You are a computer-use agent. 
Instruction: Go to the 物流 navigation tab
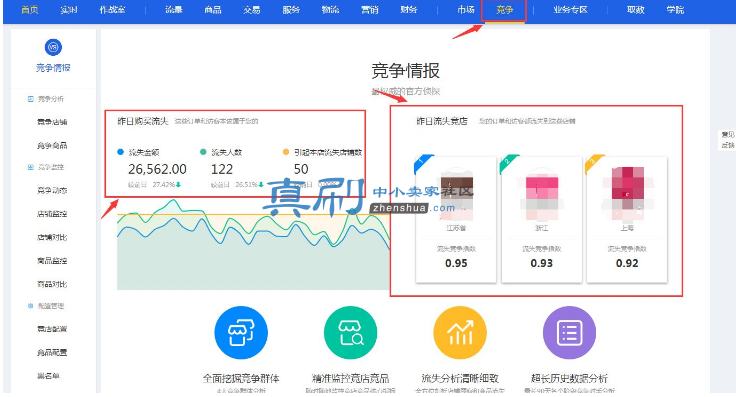point(330,10)
